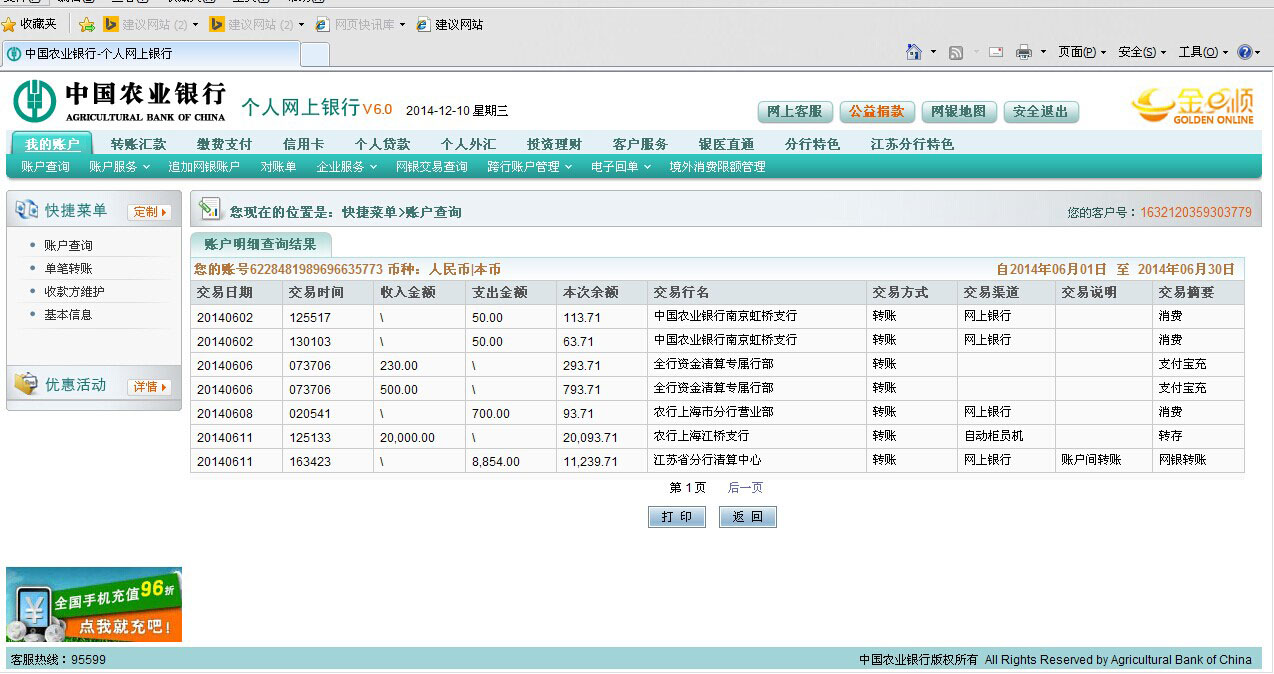The image size is (1274, 674).
Task: Click the 安全退出 logout button
Action: pyautogui.click(x=1040, y=111)
